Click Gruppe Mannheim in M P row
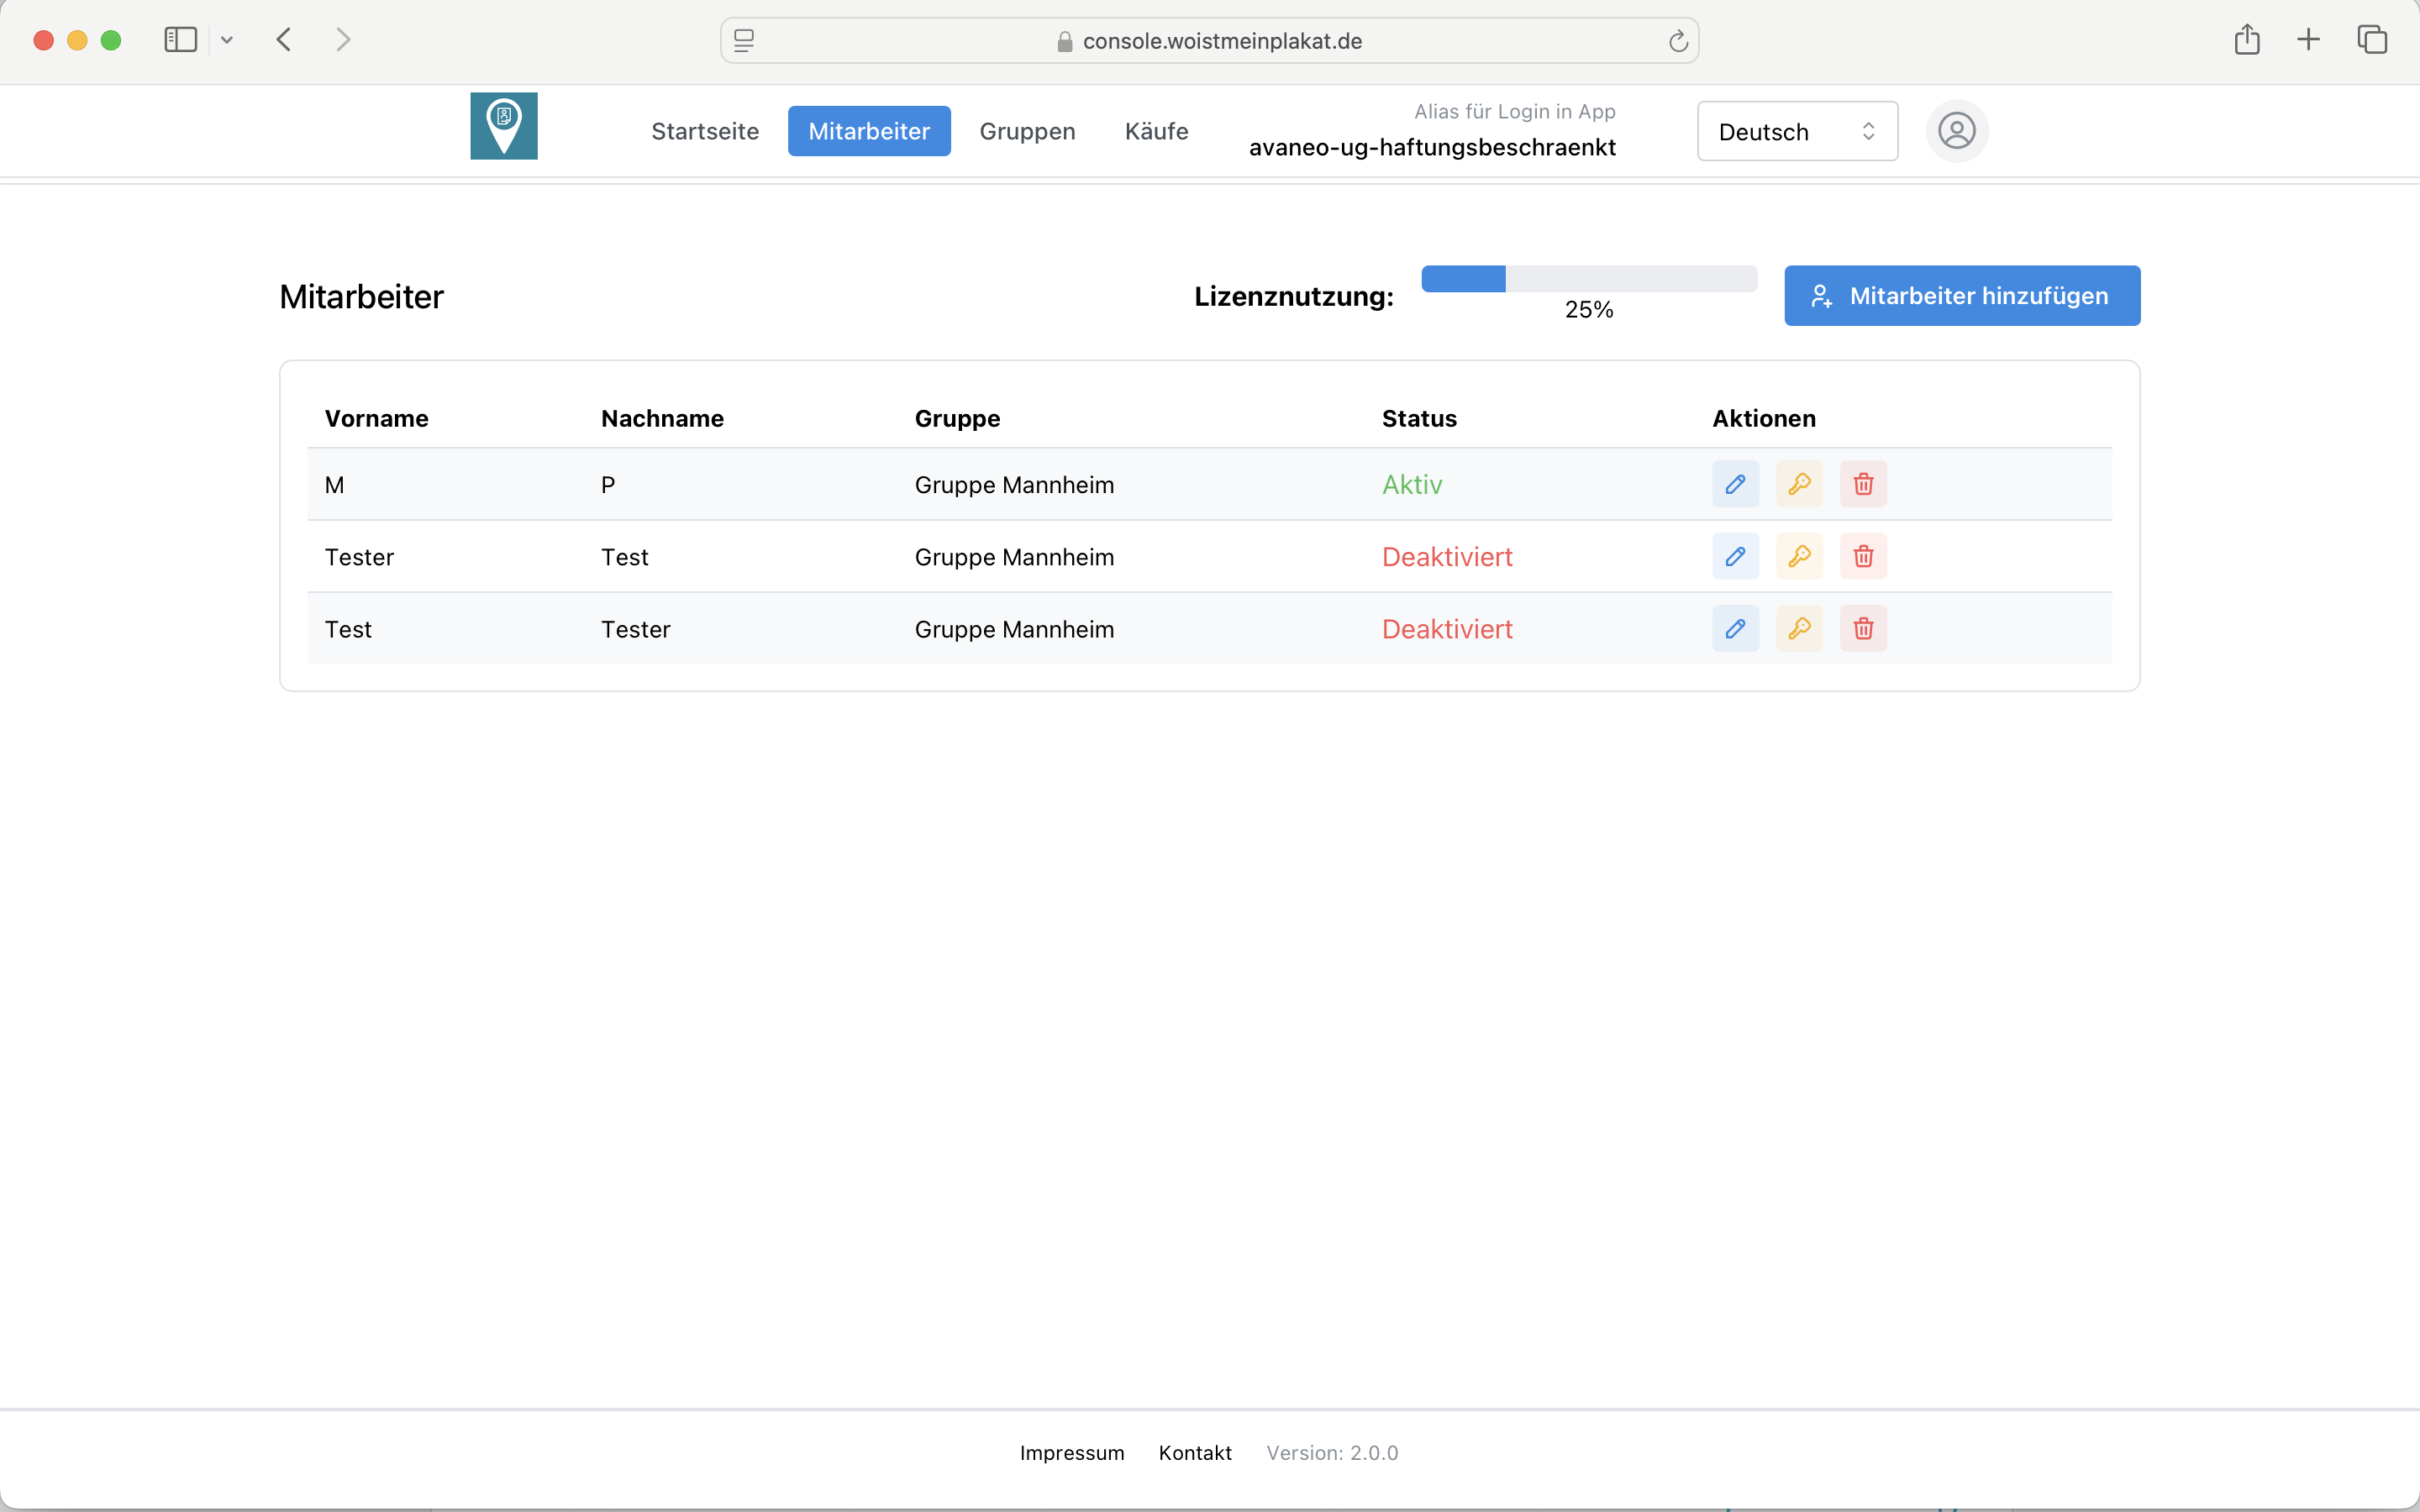 (x=1014, y=485)
